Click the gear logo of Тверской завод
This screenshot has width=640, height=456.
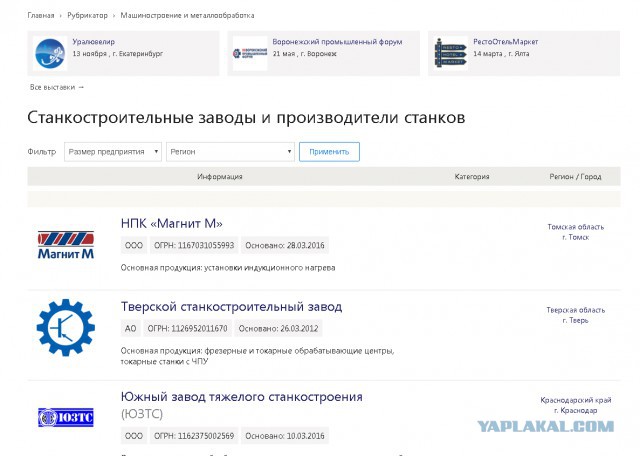[x=66, y=327]
